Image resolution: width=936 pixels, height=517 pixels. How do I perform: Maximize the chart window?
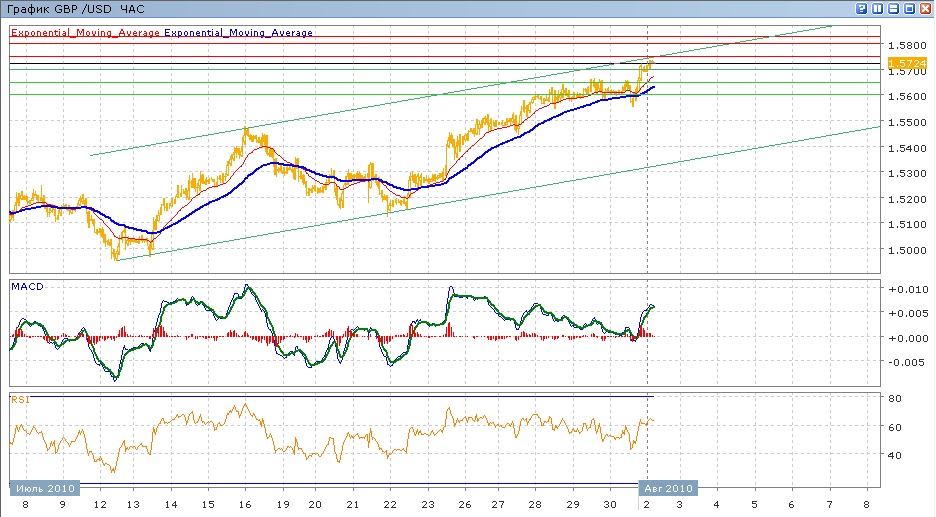[907, 8]
